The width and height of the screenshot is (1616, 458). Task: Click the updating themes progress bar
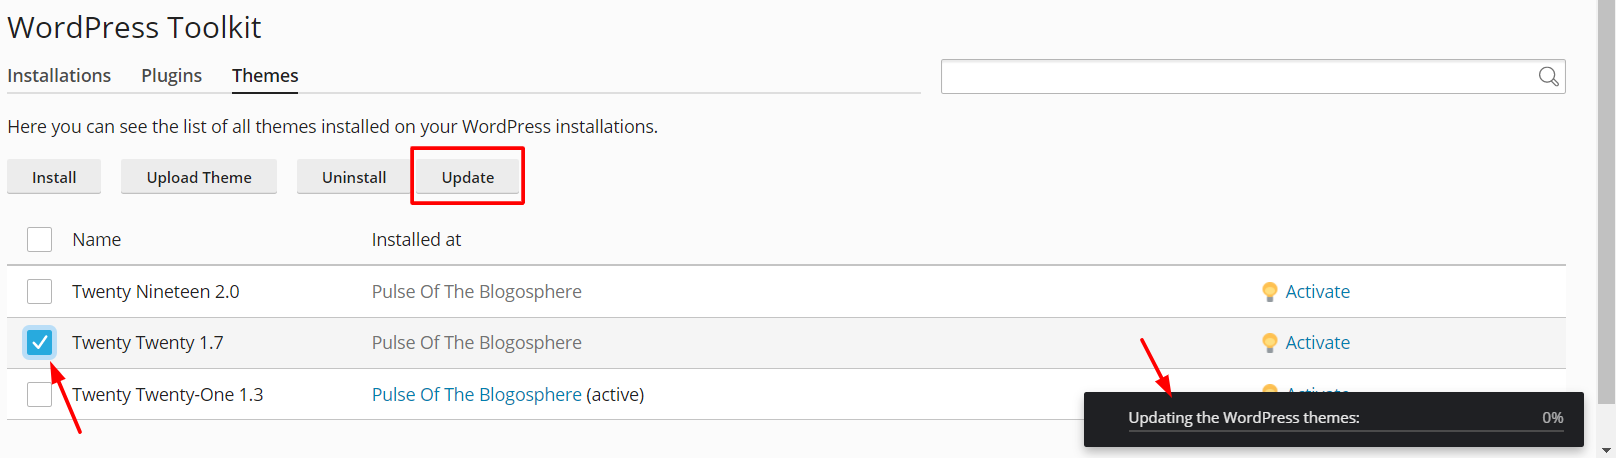click(x=1346, y=432)
